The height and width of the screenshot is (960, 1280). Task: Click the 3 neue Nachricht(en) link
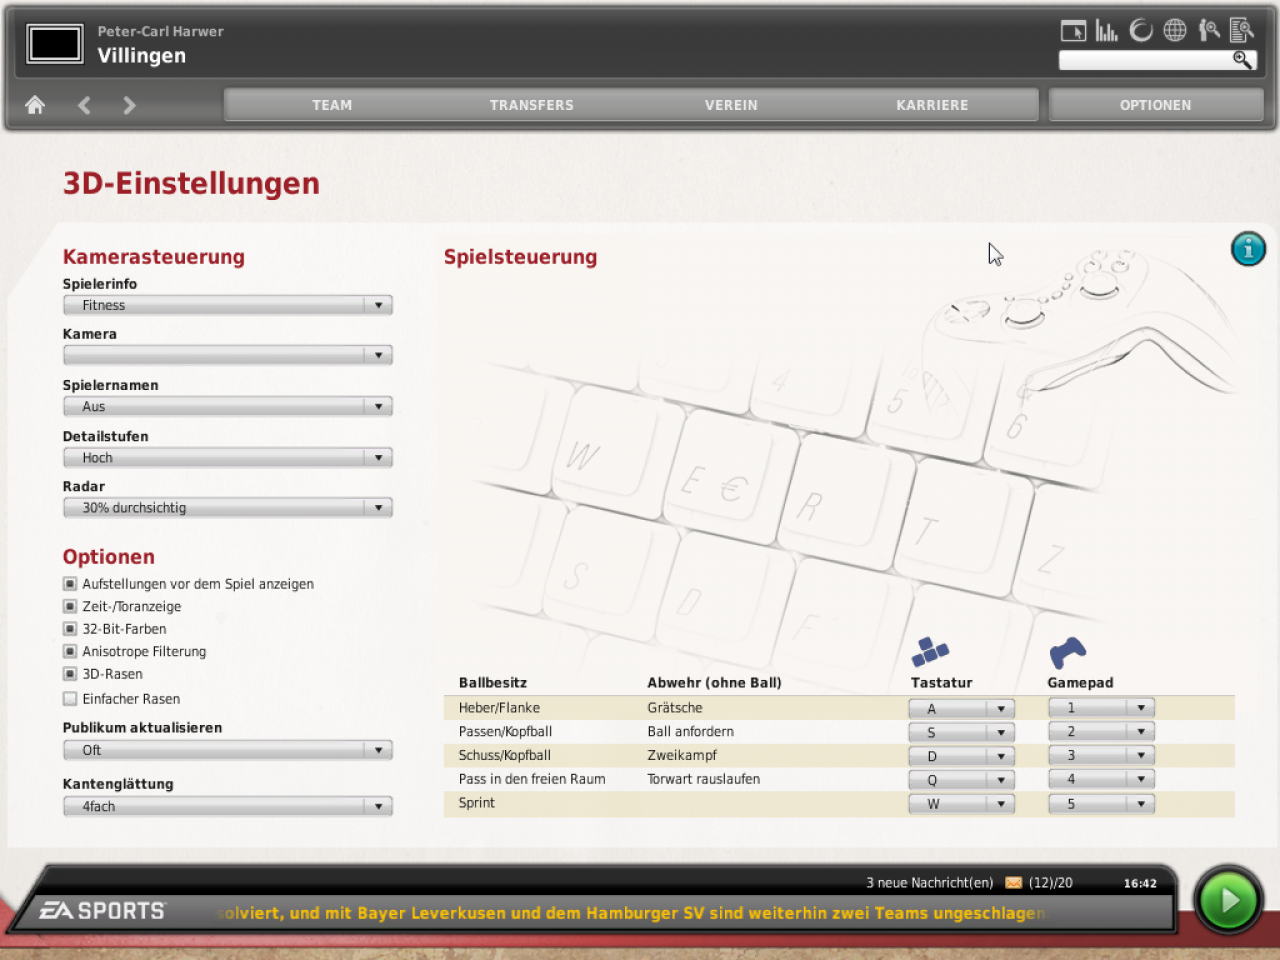pyautogui.click(x=930, y=883)
